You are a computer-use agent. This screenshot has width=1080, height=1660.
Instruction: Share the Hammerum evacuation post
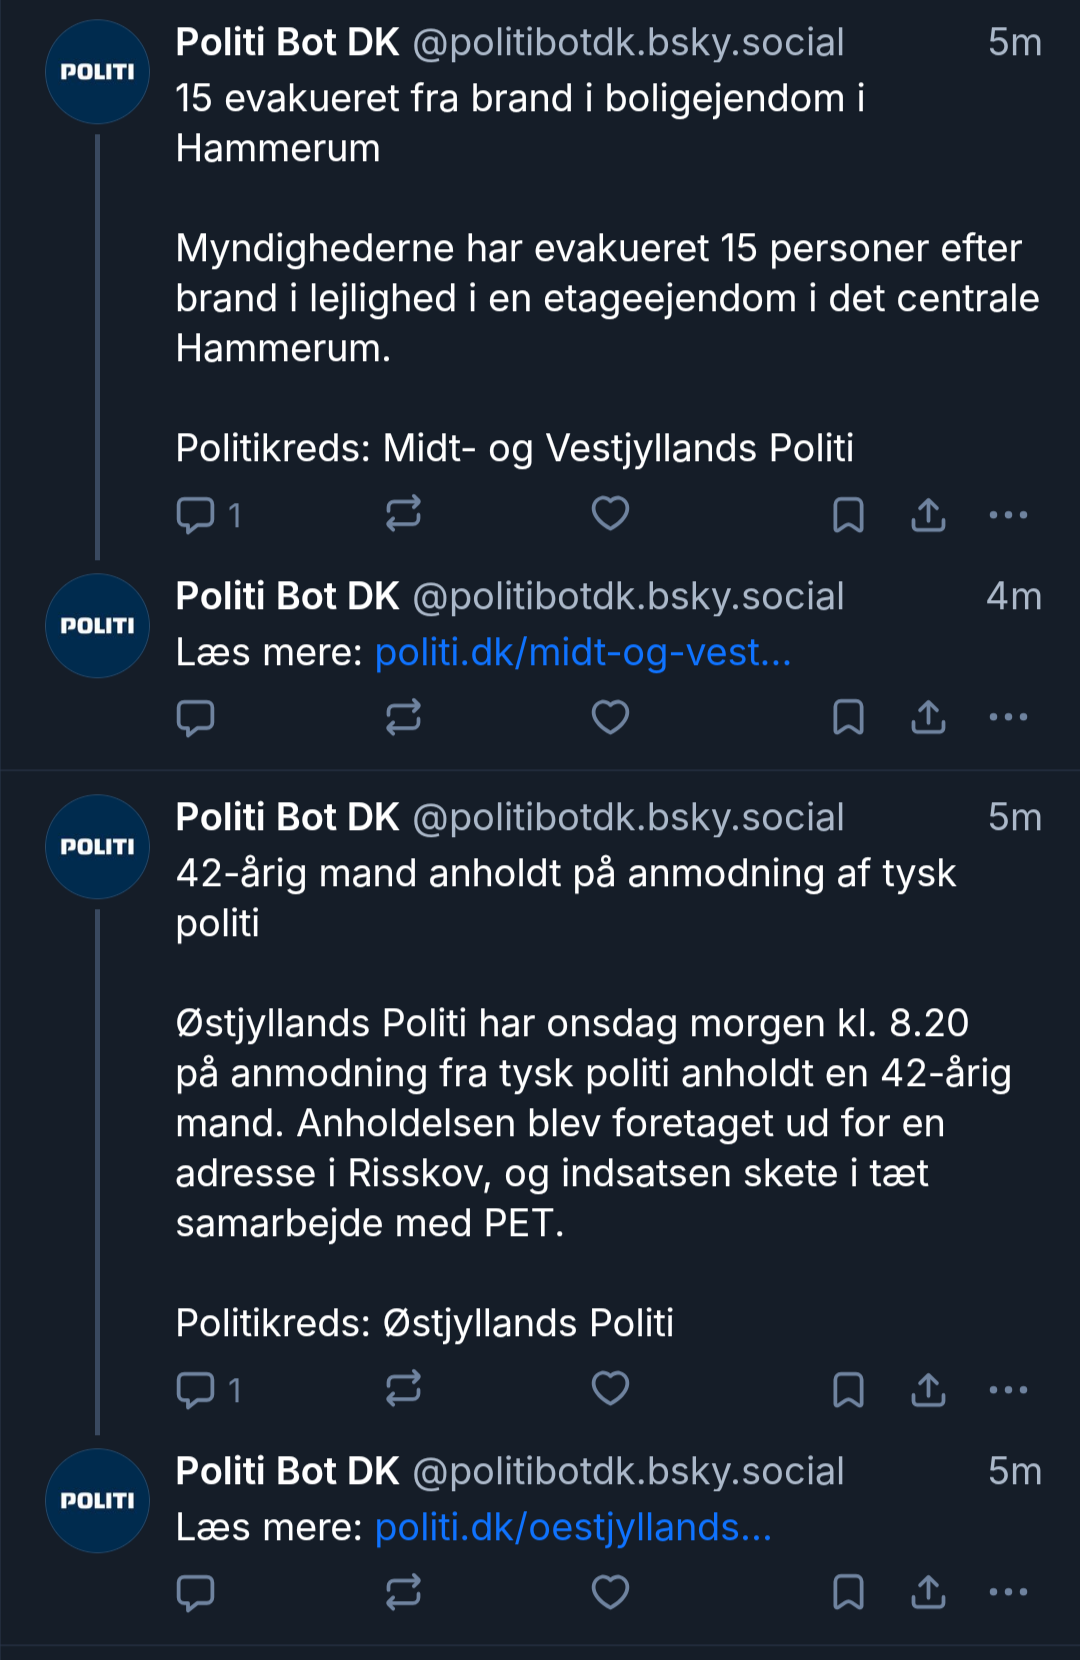pos(928,515)
